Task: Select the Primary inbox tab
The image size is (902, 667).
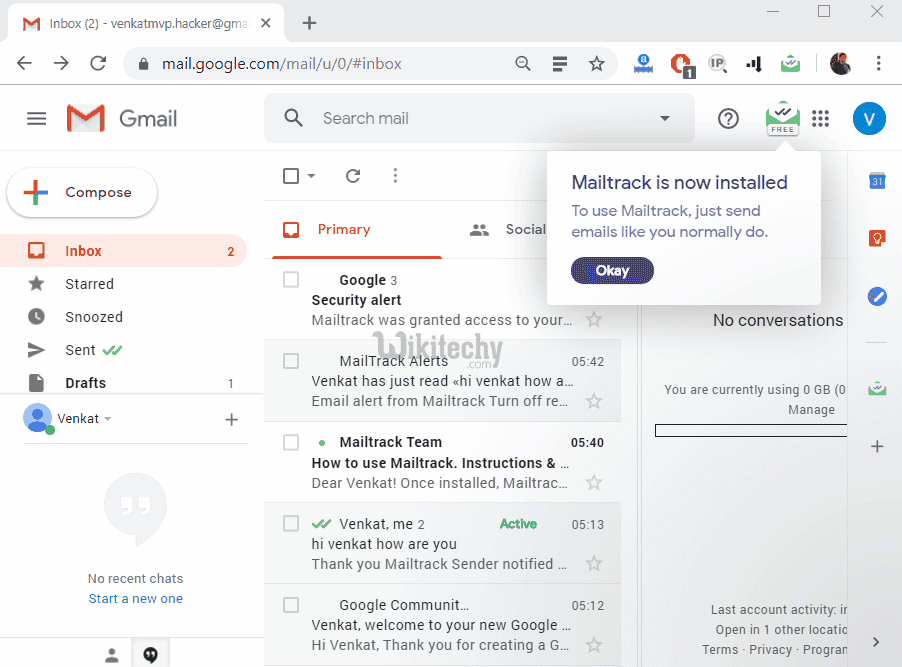Action: coord(345,229)
